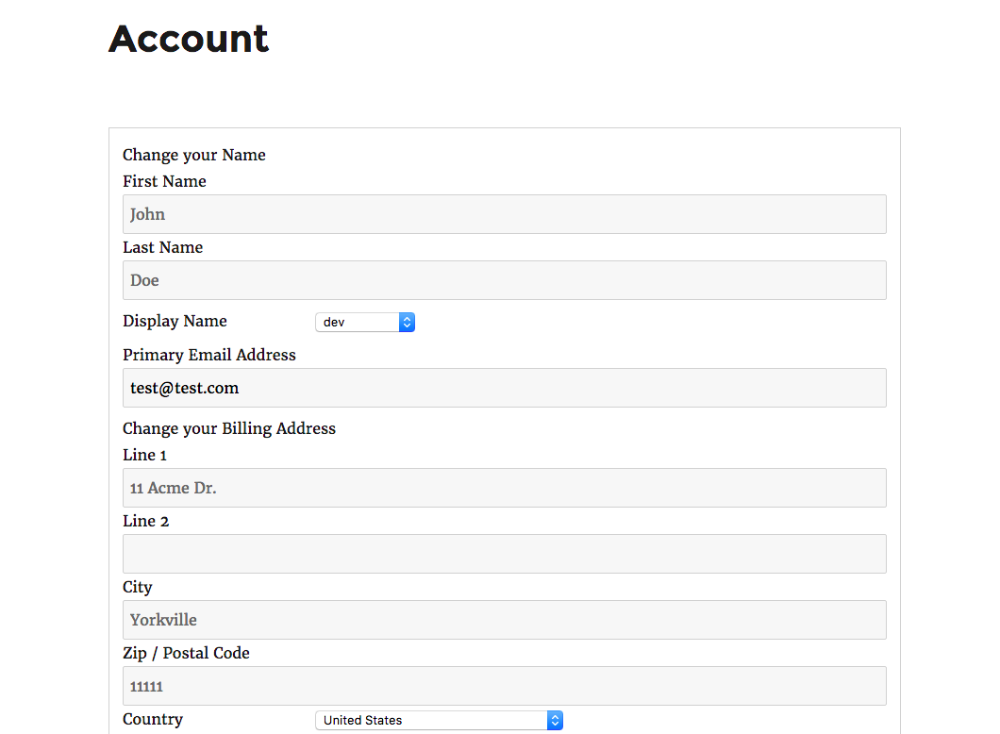Click the 'Display Name' label text
This screenshot has width=1000, height=734.
click(x=174, y=321)
